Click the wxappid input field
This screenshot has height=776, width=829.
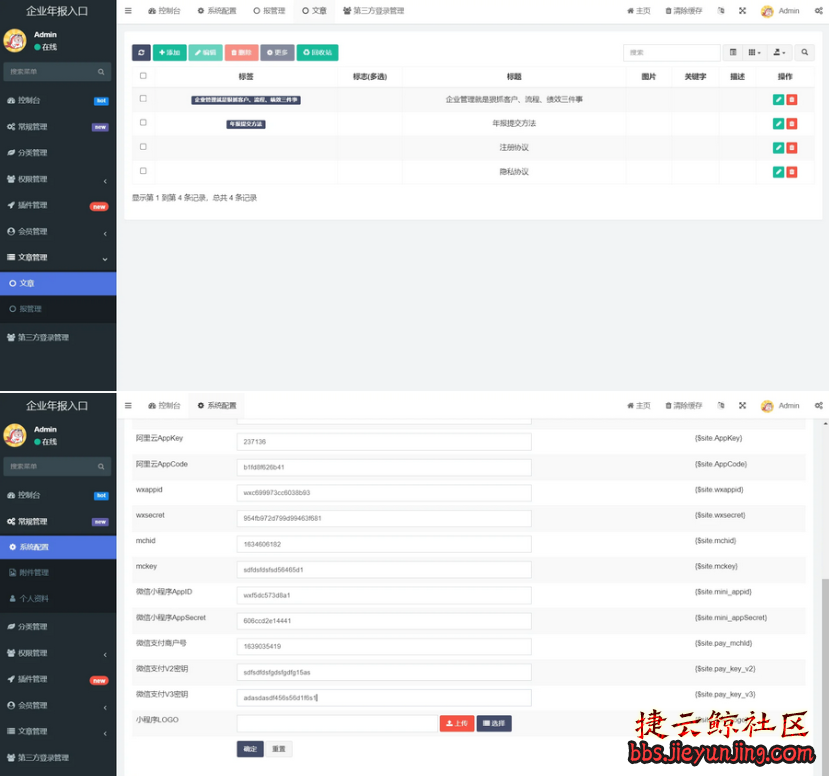point(384,493)
